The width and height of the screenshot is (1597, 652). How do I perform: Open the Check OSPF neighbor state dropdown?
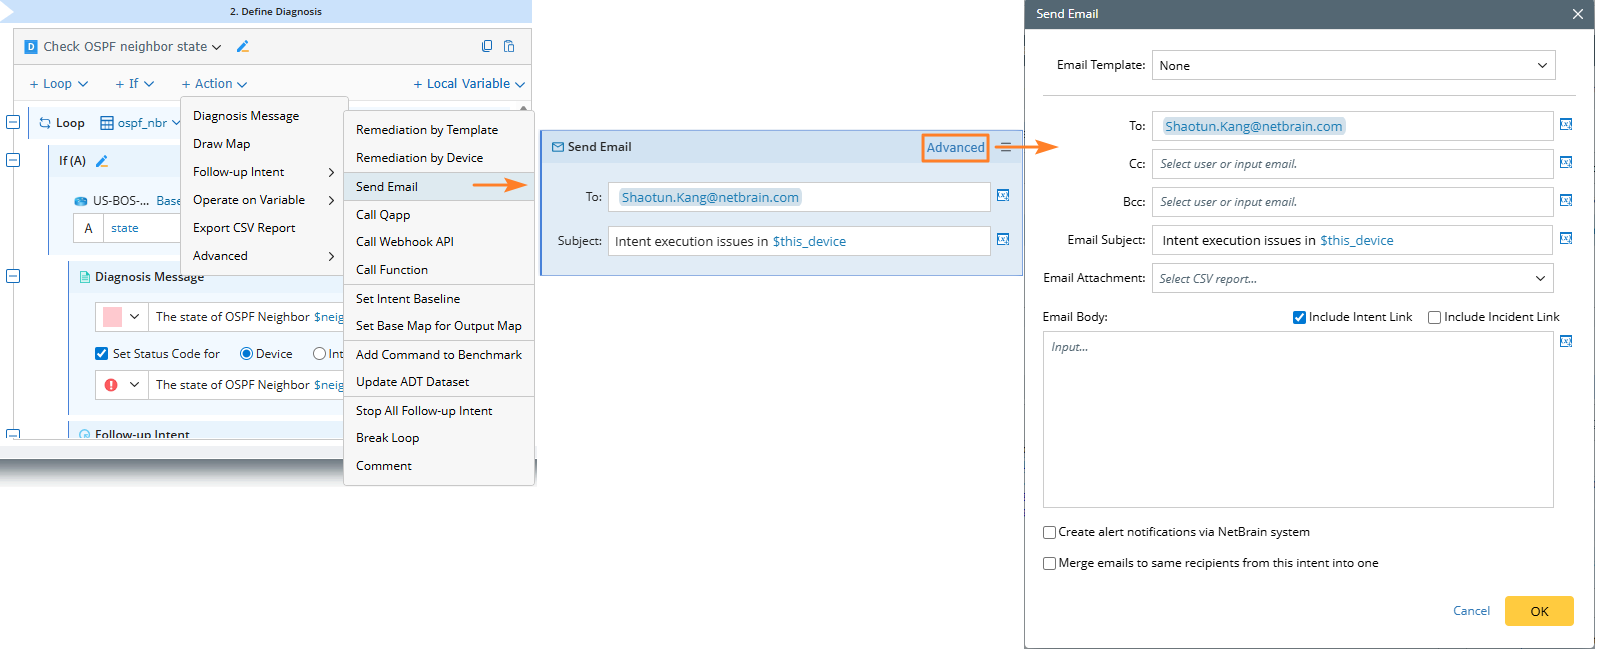click(216, 47)
